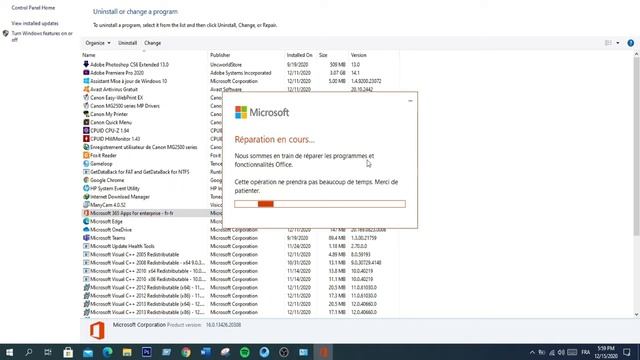Open Microsoft Edge from taskbar
This screenshot has width=640, height=360.
point(107,352)
